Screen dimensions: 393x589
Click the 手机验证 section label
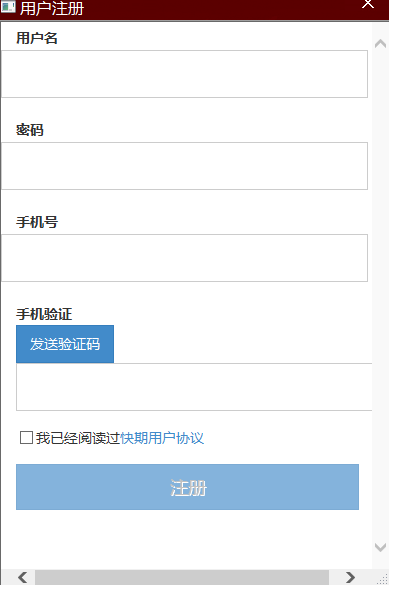pos(44,314)
